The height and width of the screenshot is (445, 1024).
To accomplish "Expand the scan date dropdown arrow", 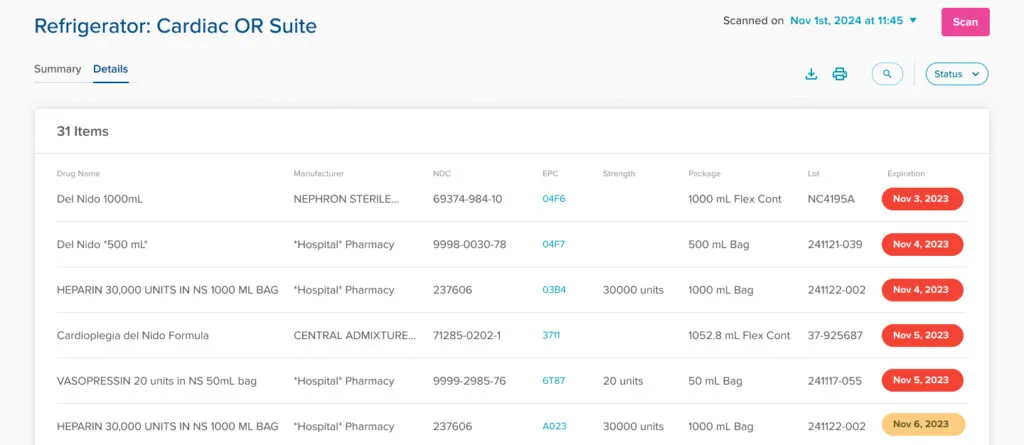I will (913, 20).
